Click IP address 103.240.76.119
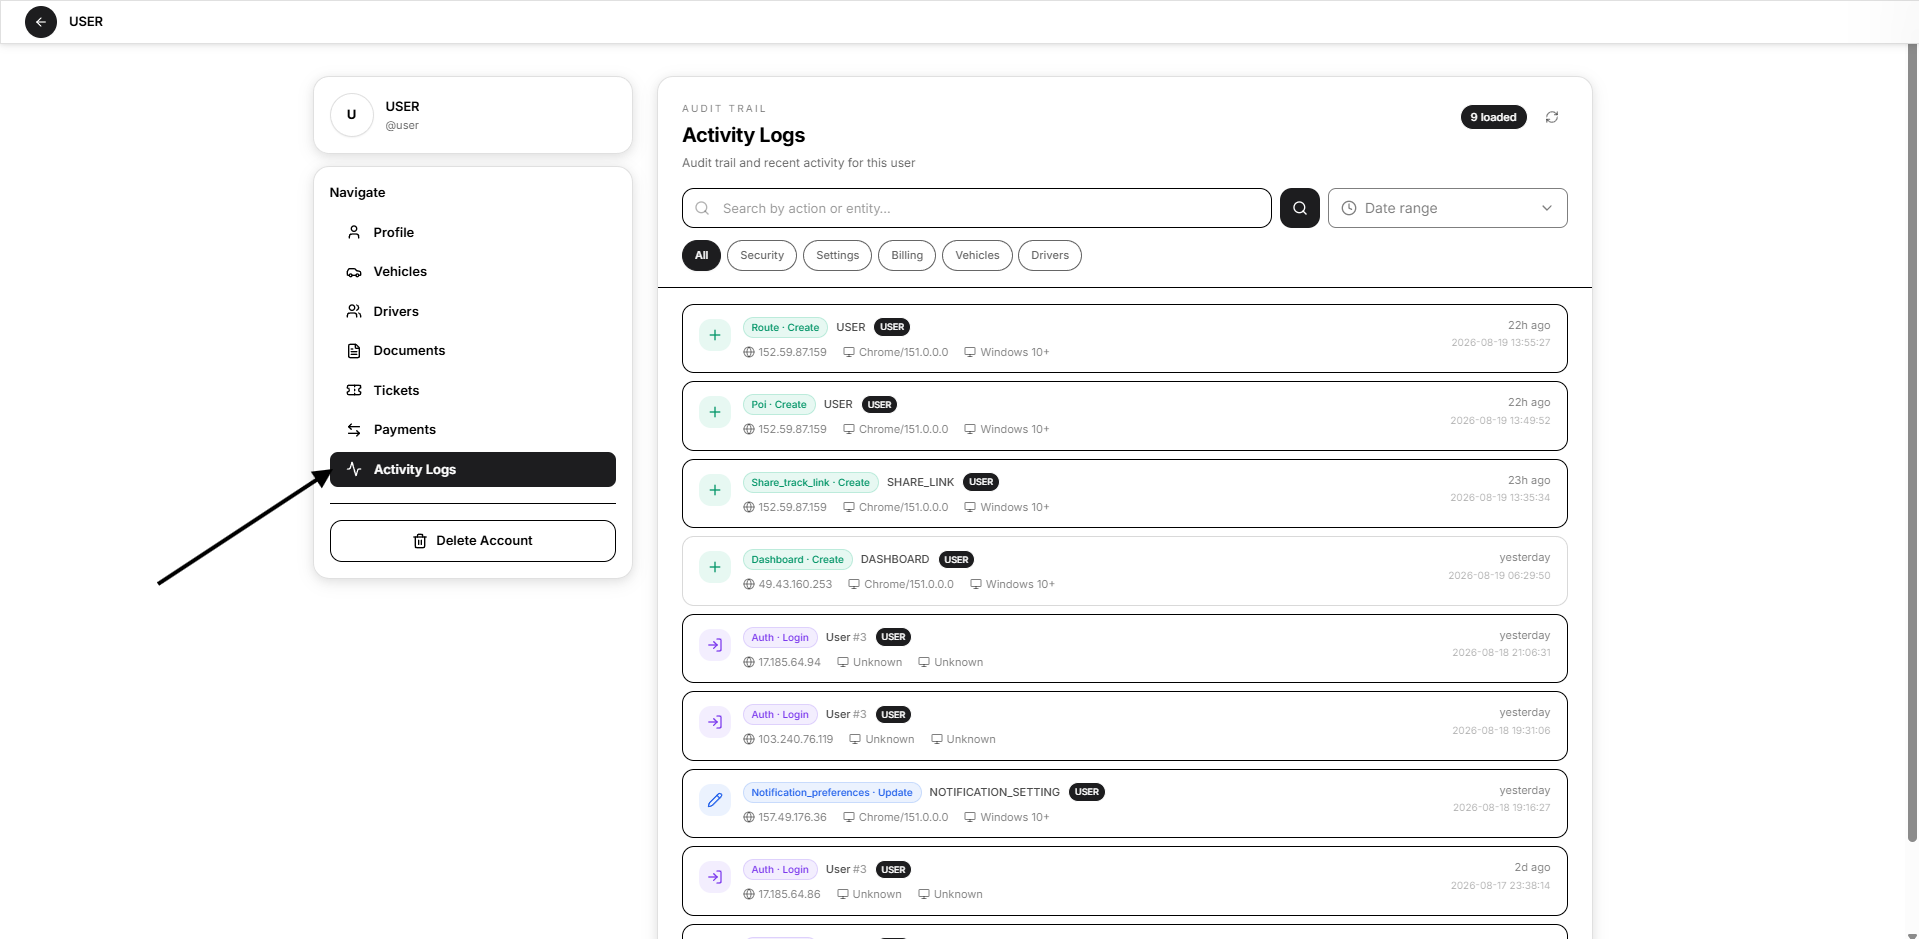This screenshot has width=1919, height=939. [795, 740]
